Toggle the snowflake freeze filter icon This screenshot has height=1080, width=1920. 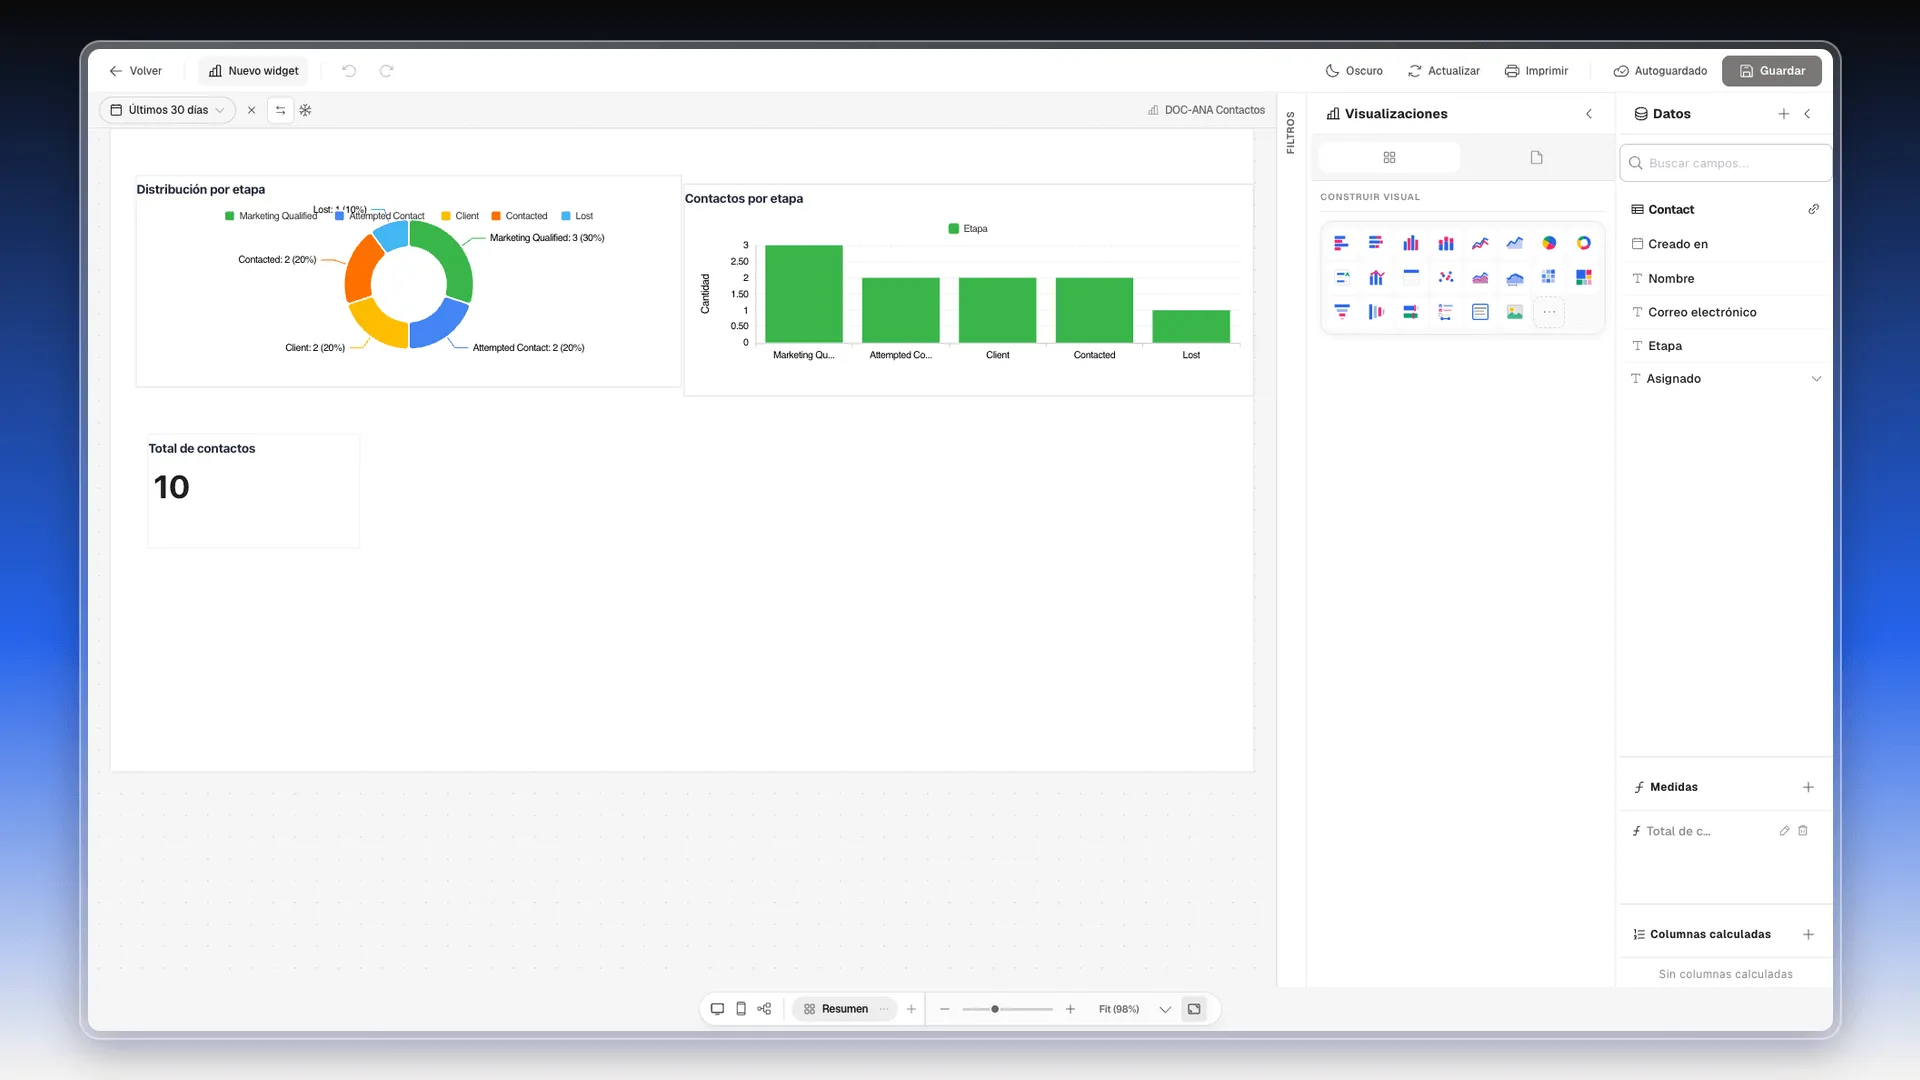pos(306,110)
